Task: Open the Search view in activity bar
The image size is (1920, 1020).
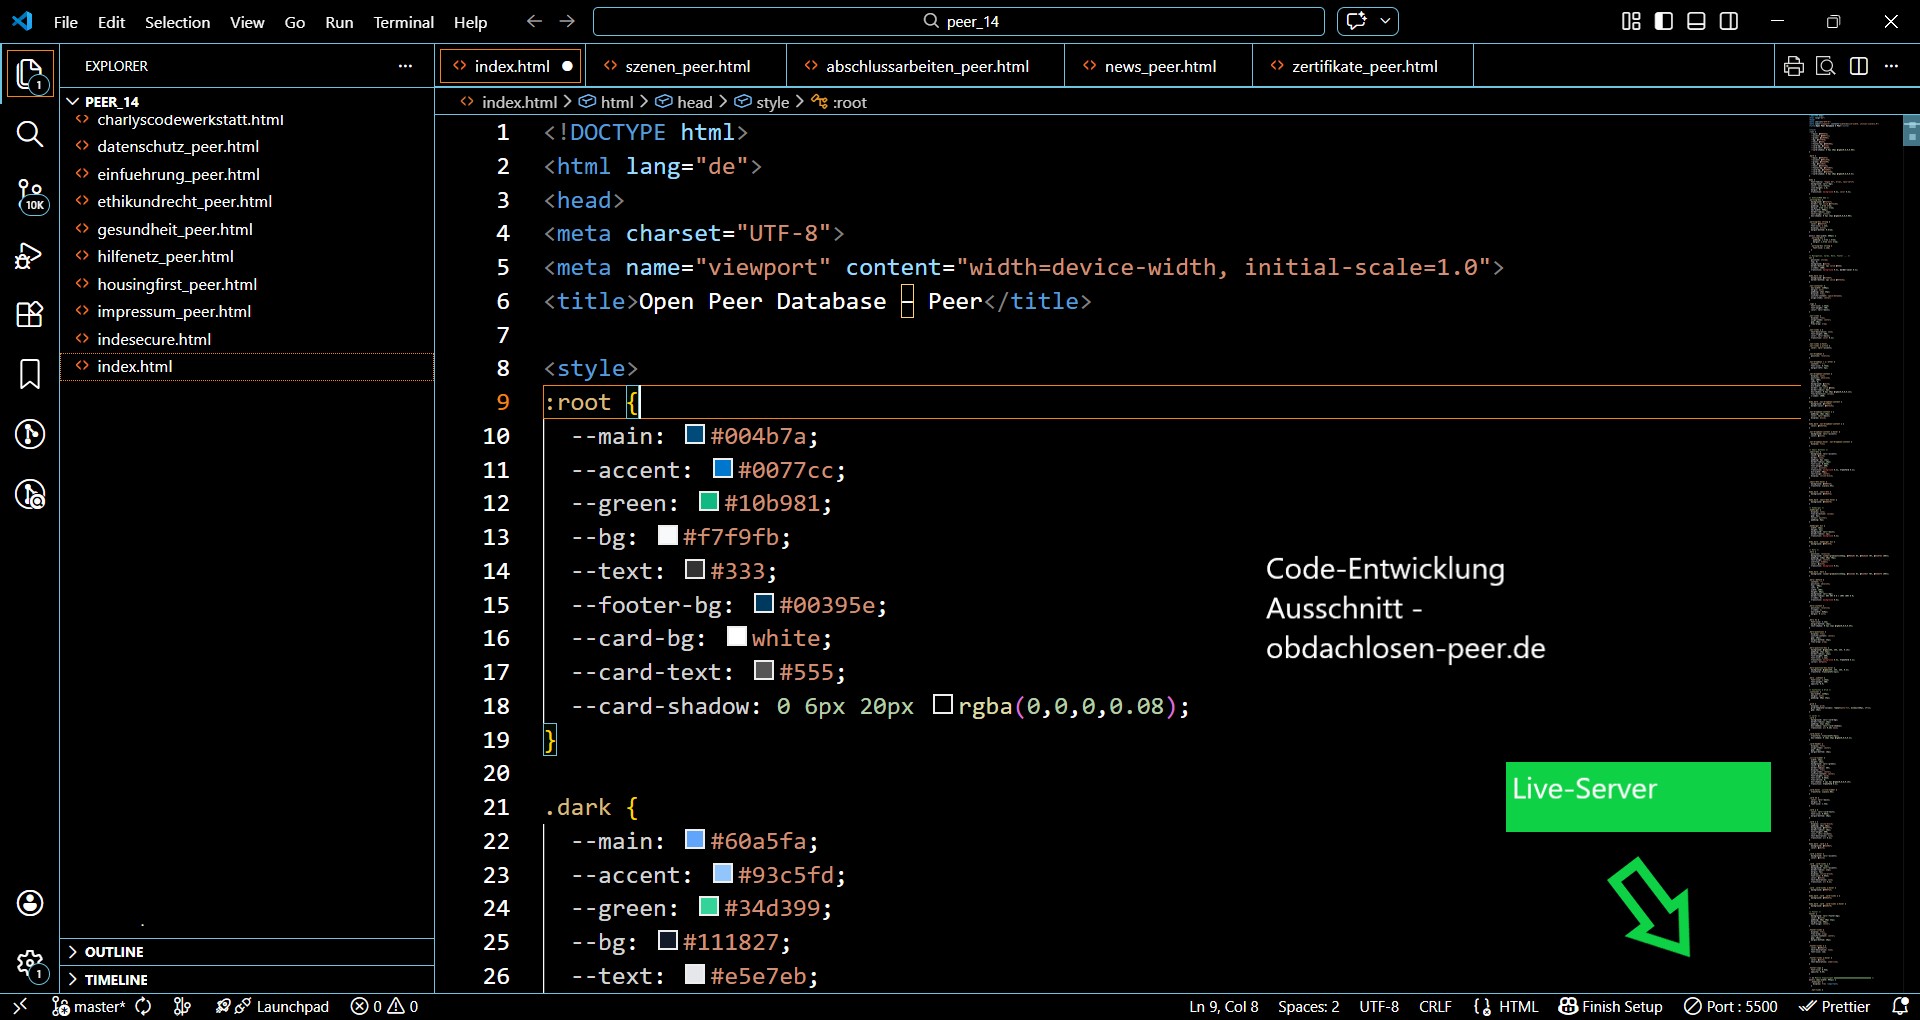Action: click(x=30, y=134)
